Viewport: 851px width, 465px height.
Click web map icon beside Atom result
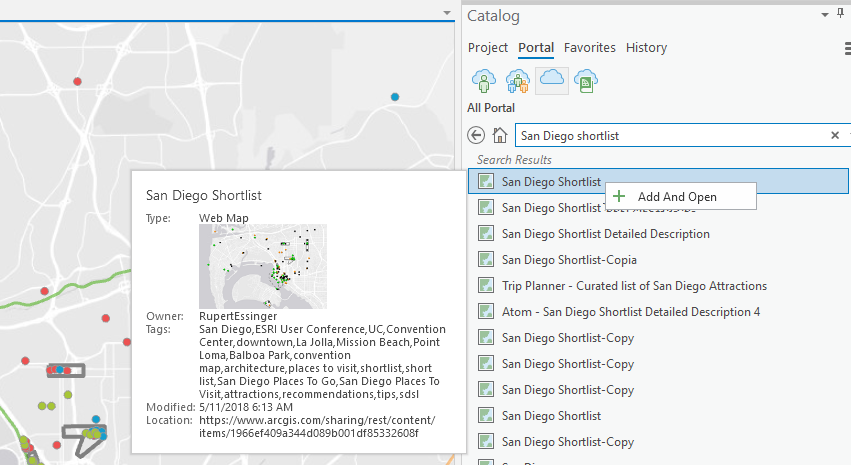[486, 311]
